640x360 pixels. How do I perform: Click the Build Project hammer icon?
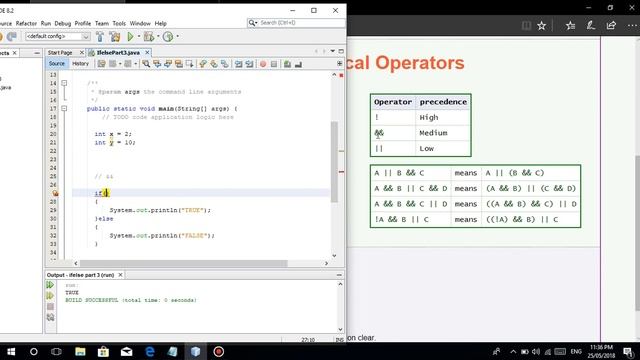(100, 37)
